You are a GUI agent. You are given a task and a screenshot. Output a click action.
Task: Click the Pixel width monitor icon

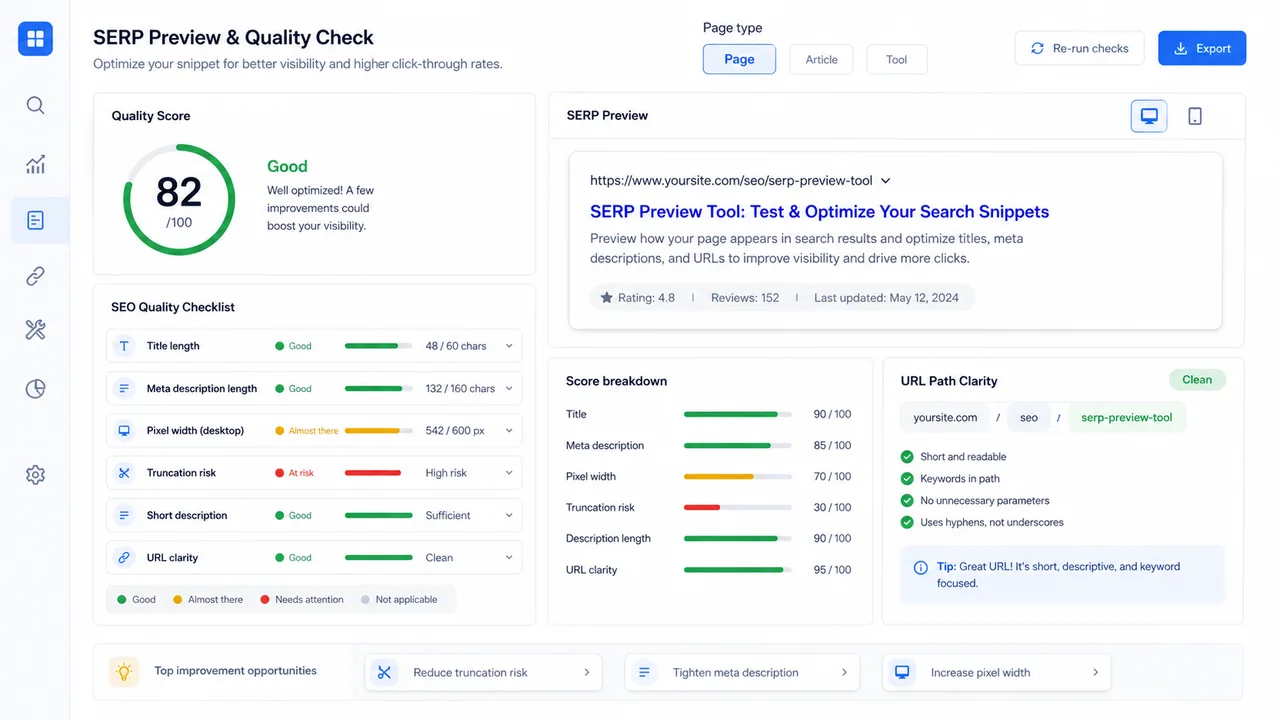[124, 431]
